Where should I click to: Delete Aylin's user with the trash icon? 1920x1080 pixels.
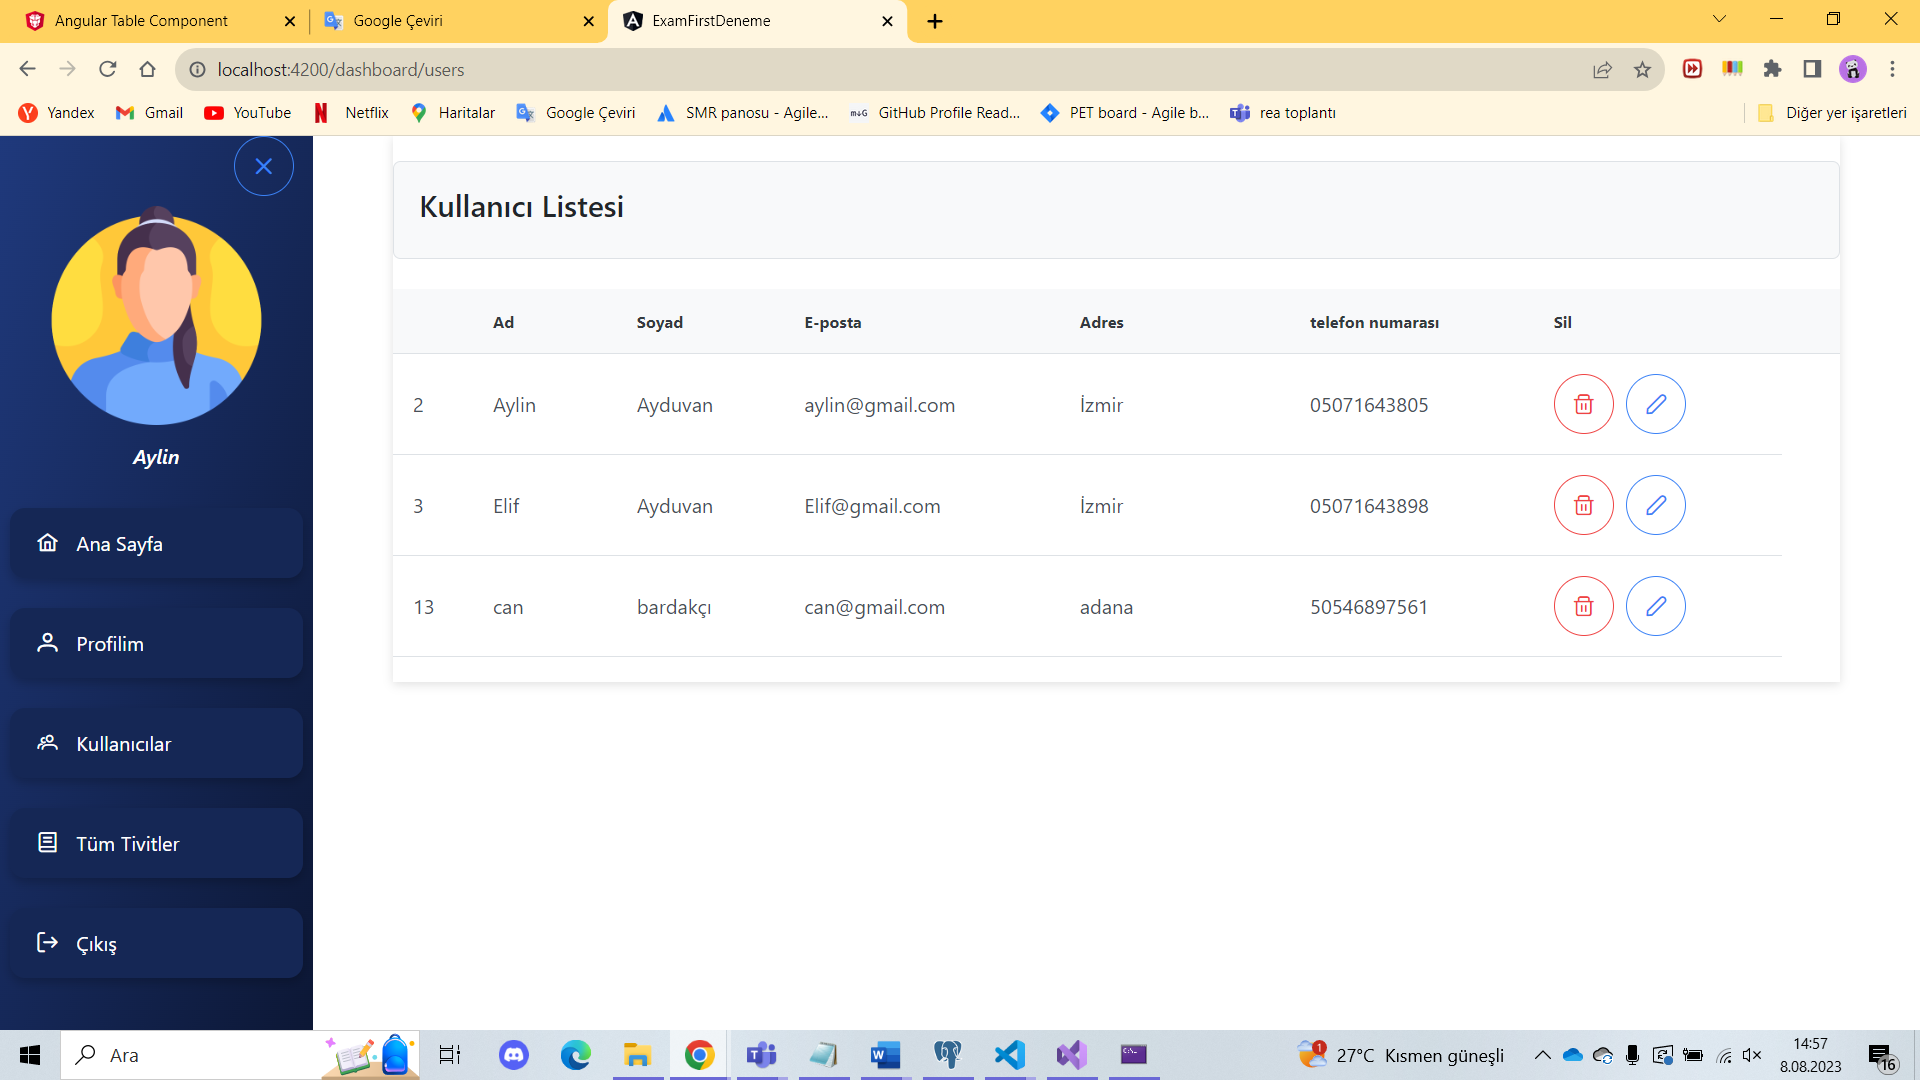click(1583, 404)
